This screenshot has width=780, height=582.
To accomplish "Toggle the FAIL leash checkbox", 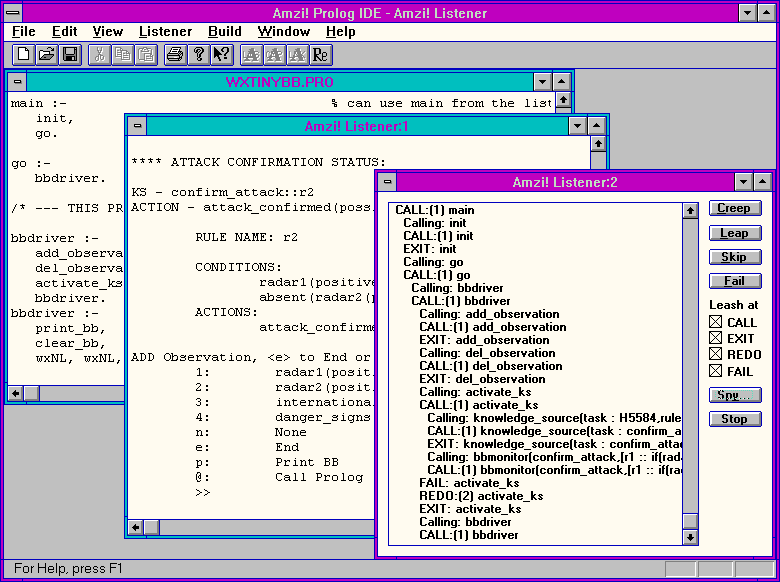I will point(715,371).
